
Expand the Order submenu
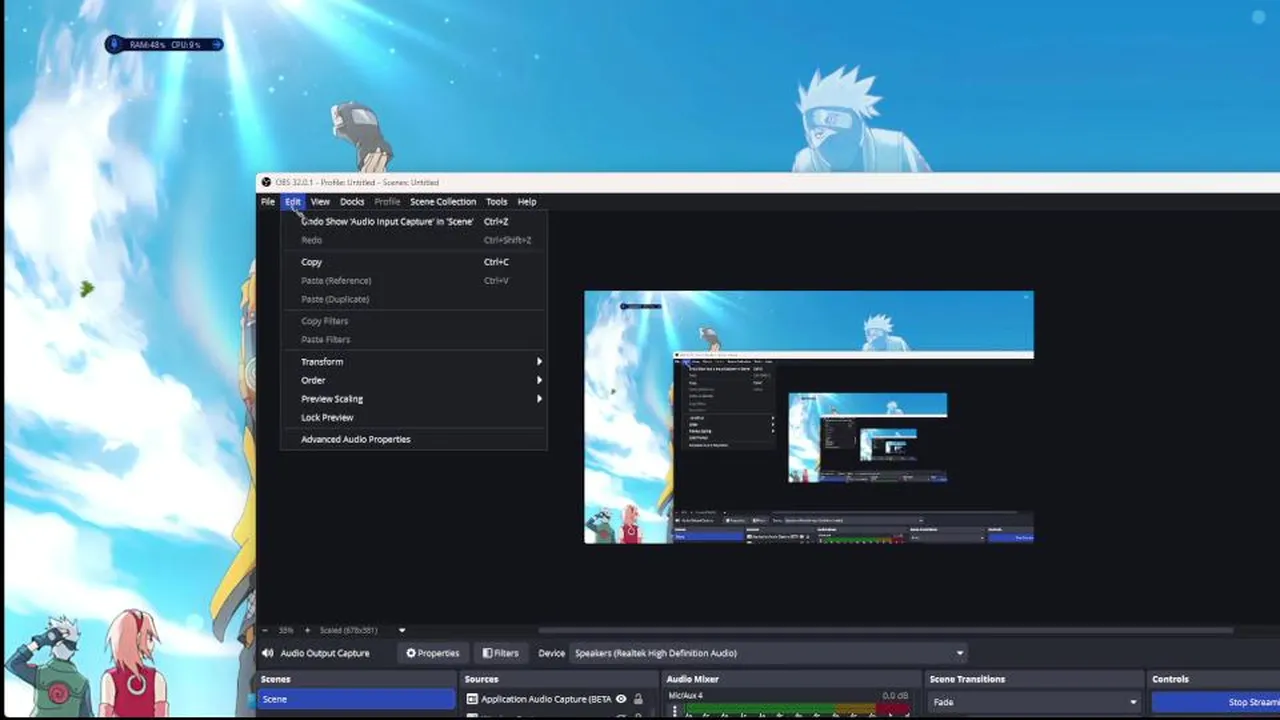[x=413, y=380]
